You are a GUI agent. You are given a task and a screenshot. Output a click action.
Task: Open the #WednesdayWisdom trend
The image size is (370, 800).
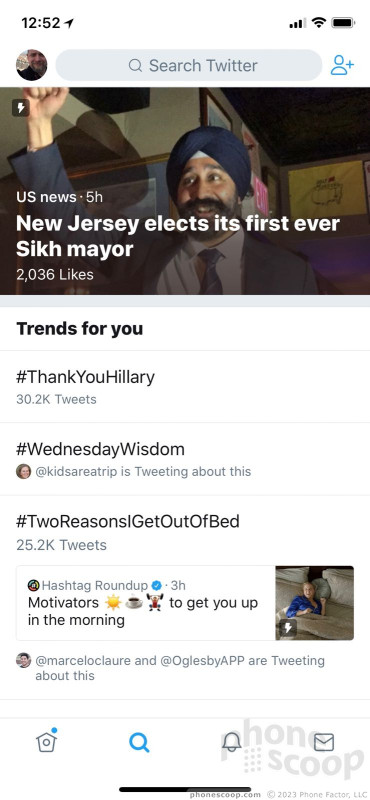click(185, 459)
